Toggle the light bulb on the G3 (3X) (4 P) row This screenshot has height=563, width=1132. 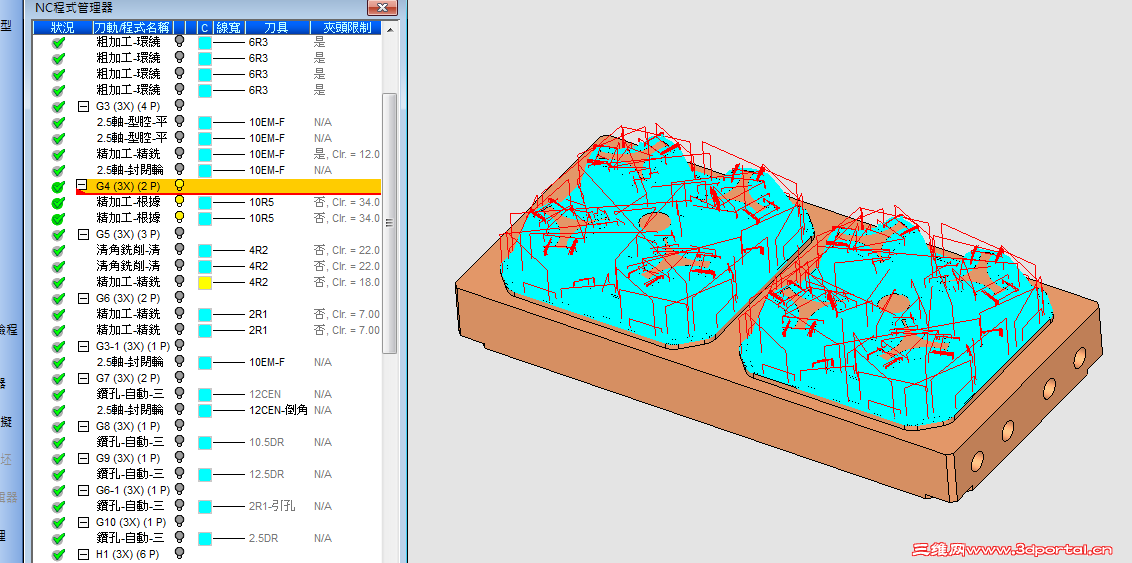point(180,105)
